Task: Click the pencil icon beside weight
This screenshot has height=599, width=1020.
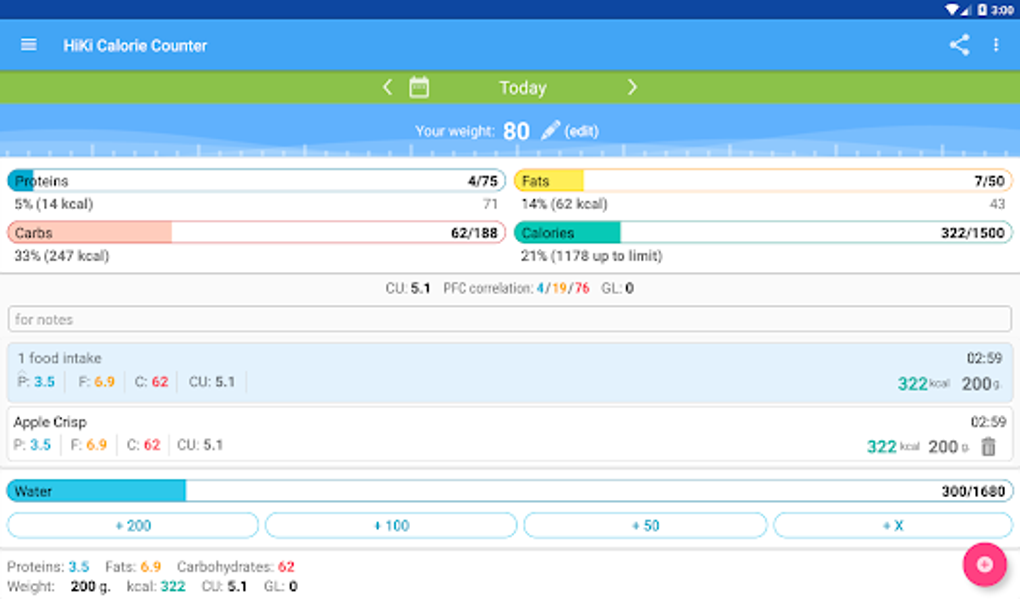Action: tap(550, 130)
